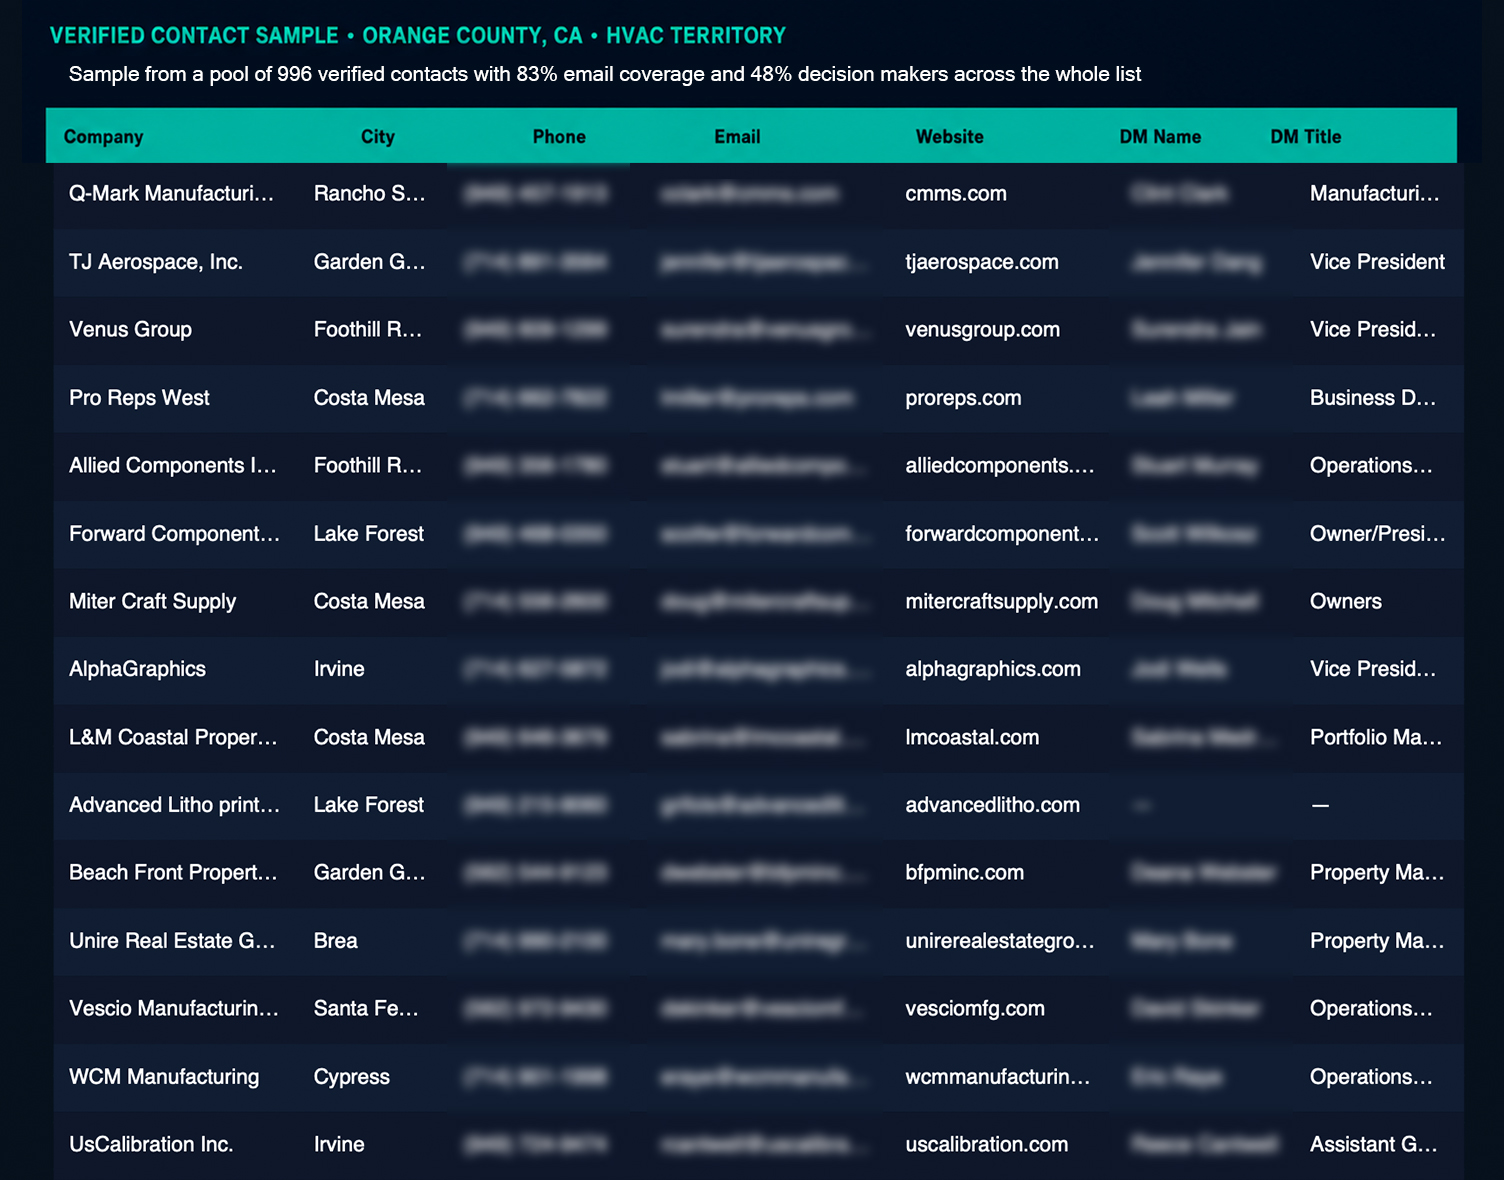Click the mitercraftsupply.com website cell
This screenshot has height=1180, width=1504.
click(1001, 602)
